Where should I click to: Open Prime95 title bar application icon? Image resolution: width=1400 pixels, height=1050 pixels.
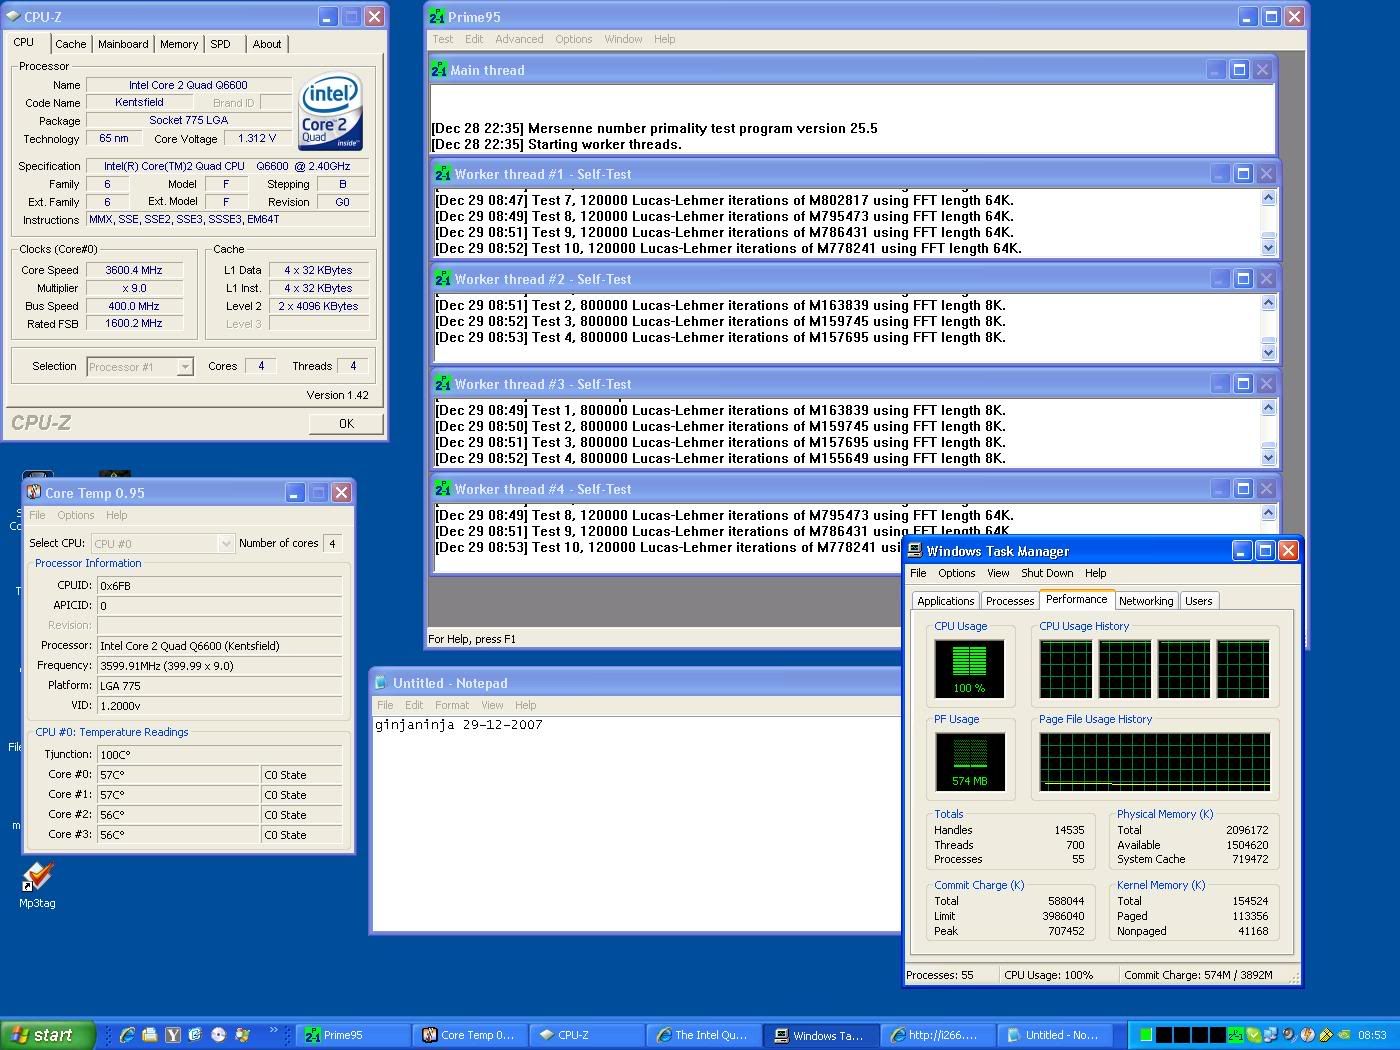(437, 16)
